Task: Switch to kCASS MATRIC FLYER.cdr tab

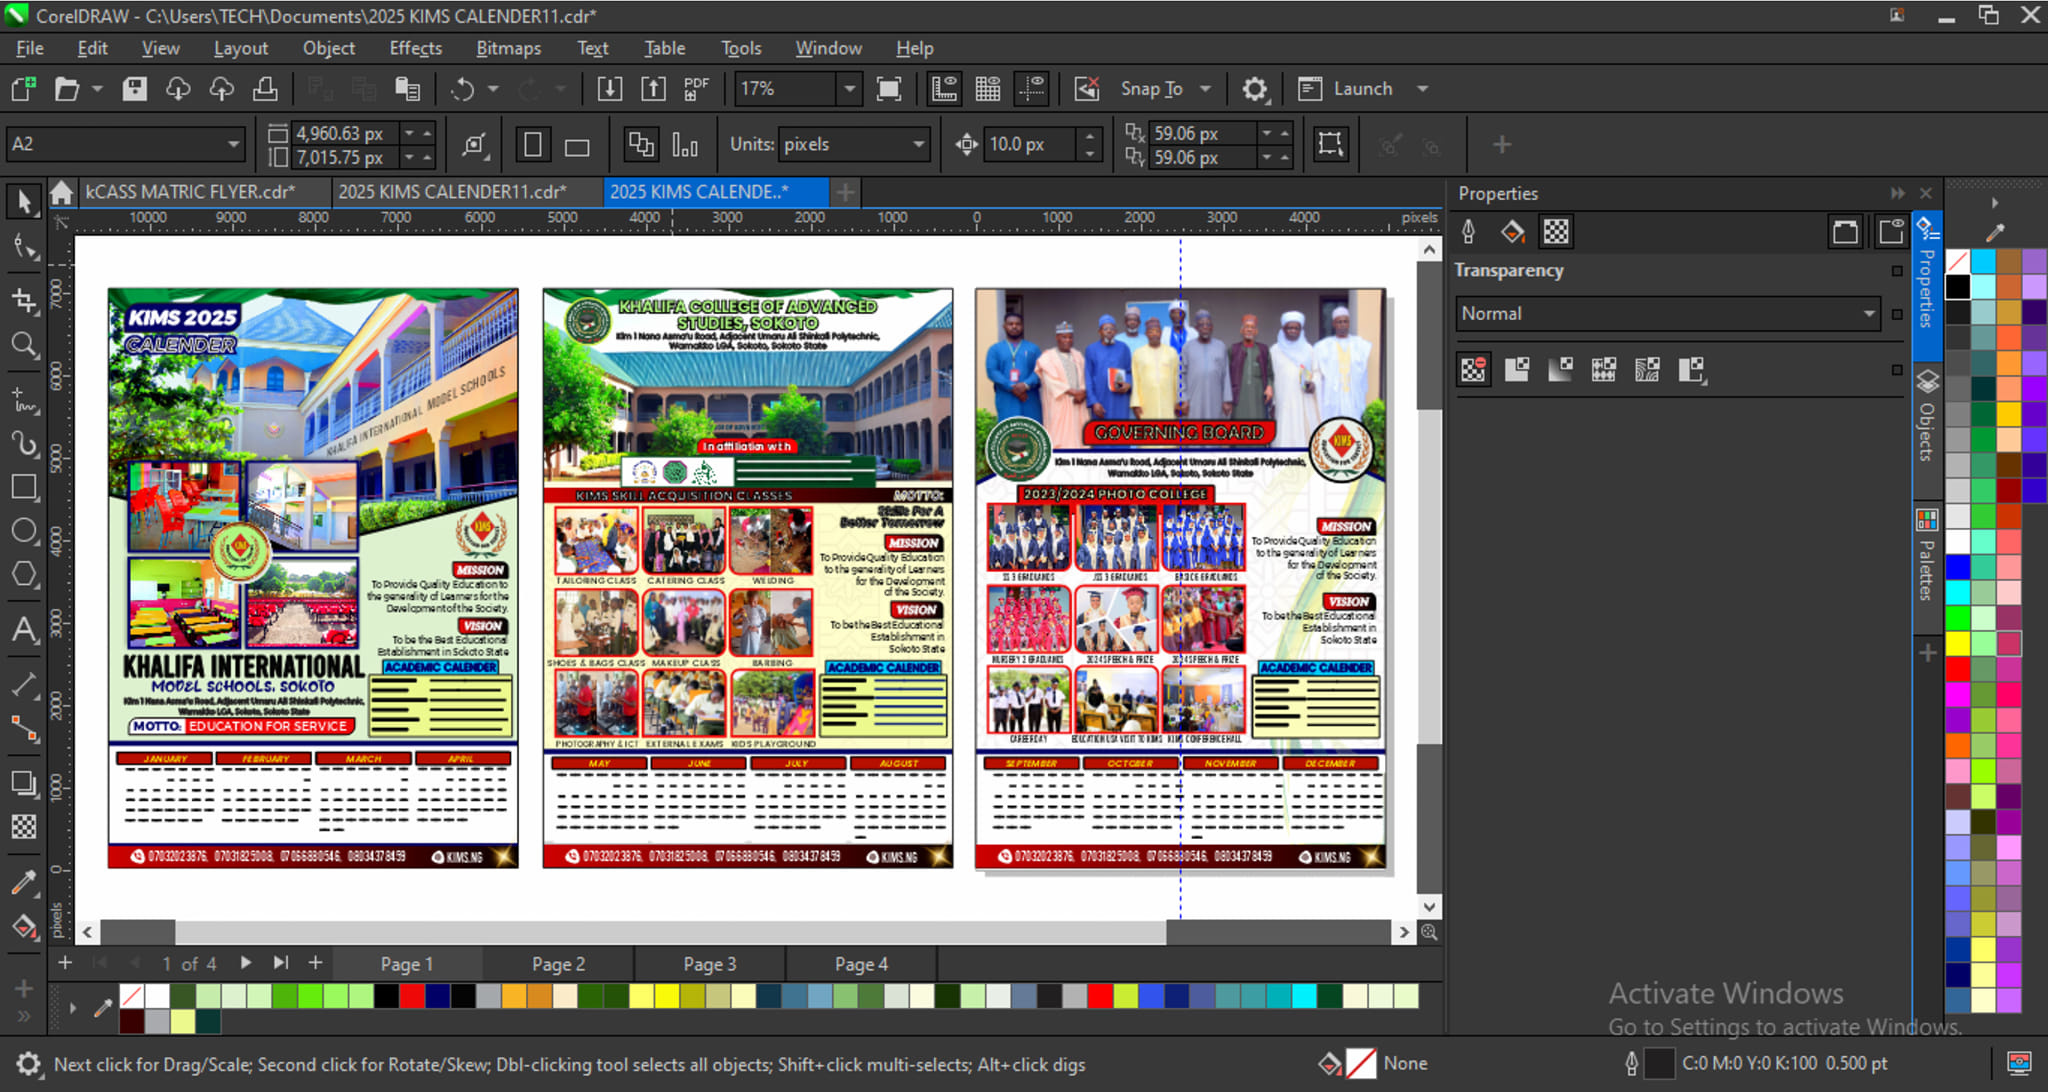Action: point(190,192)
